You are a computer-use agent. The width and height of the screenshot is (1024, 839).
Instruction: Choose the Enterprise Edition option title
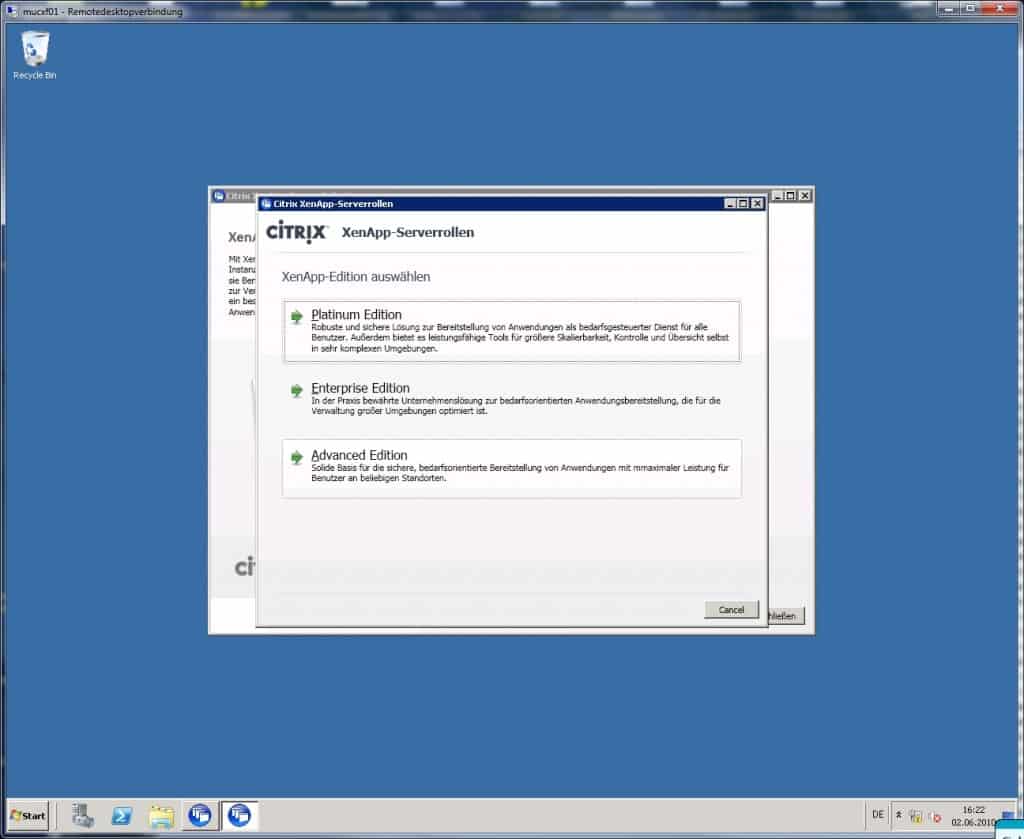360,388
